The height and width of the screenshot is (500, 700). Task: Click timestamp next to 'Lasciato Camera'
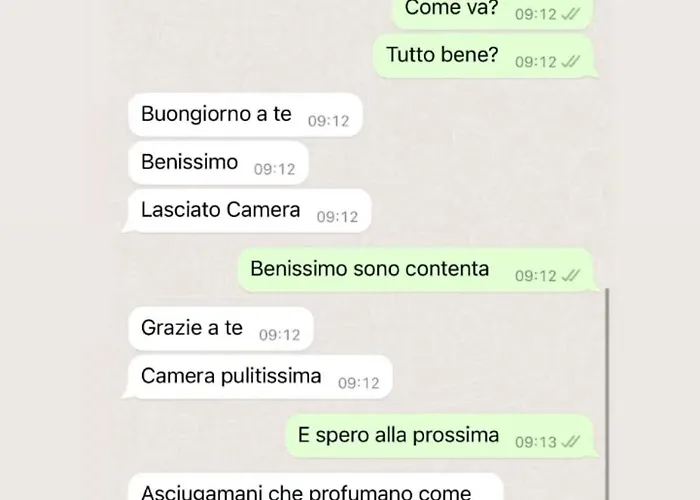pos(338,217)
